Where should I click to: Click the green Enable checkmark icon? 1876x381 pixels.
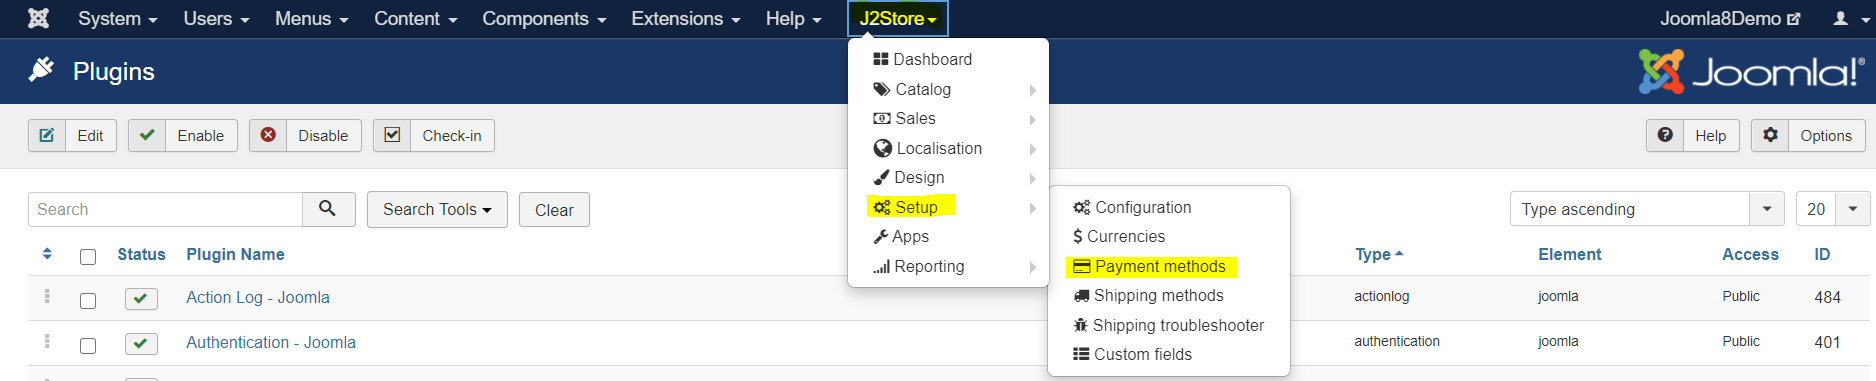147,135
